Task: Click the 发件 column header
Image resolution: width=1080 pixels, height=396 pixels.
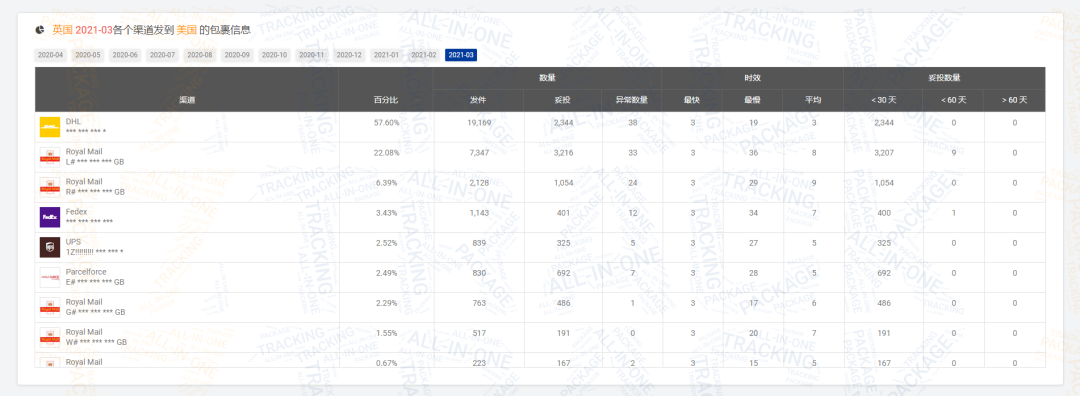Action: (478, 101)
